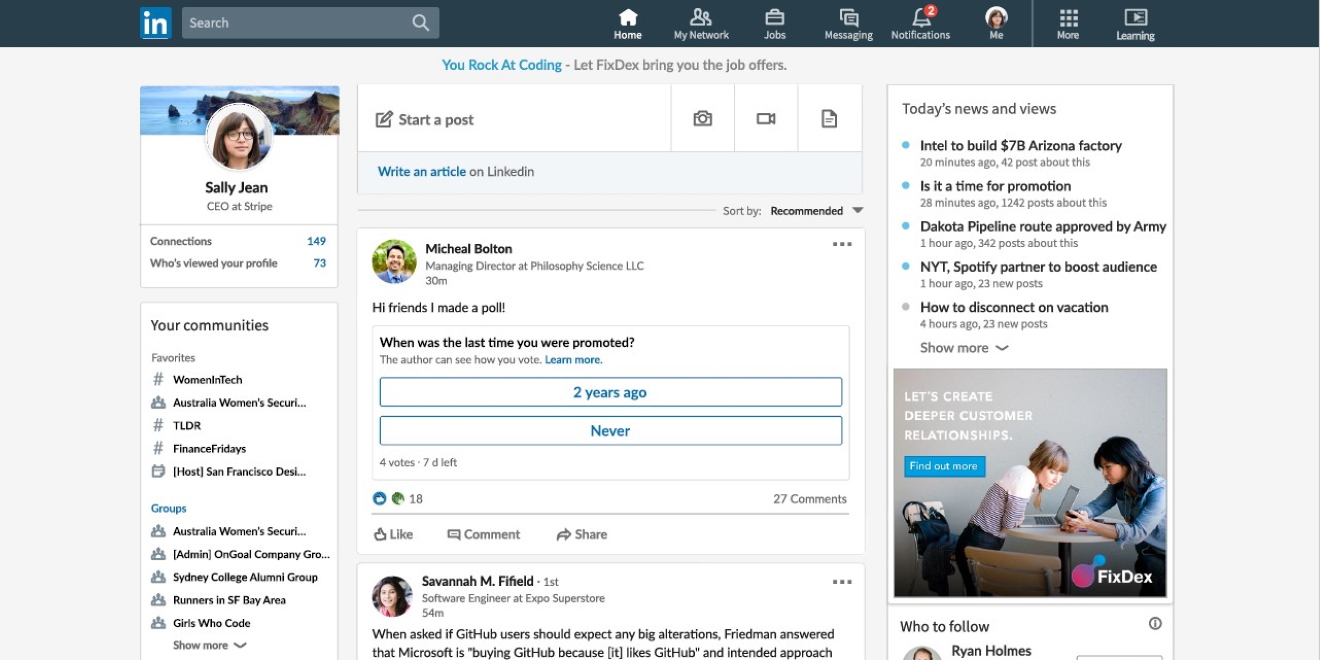Click group icon beside Runners in SF Bay Area
The width and height of the screenshot is (1320, 660).
pos(158,600)
